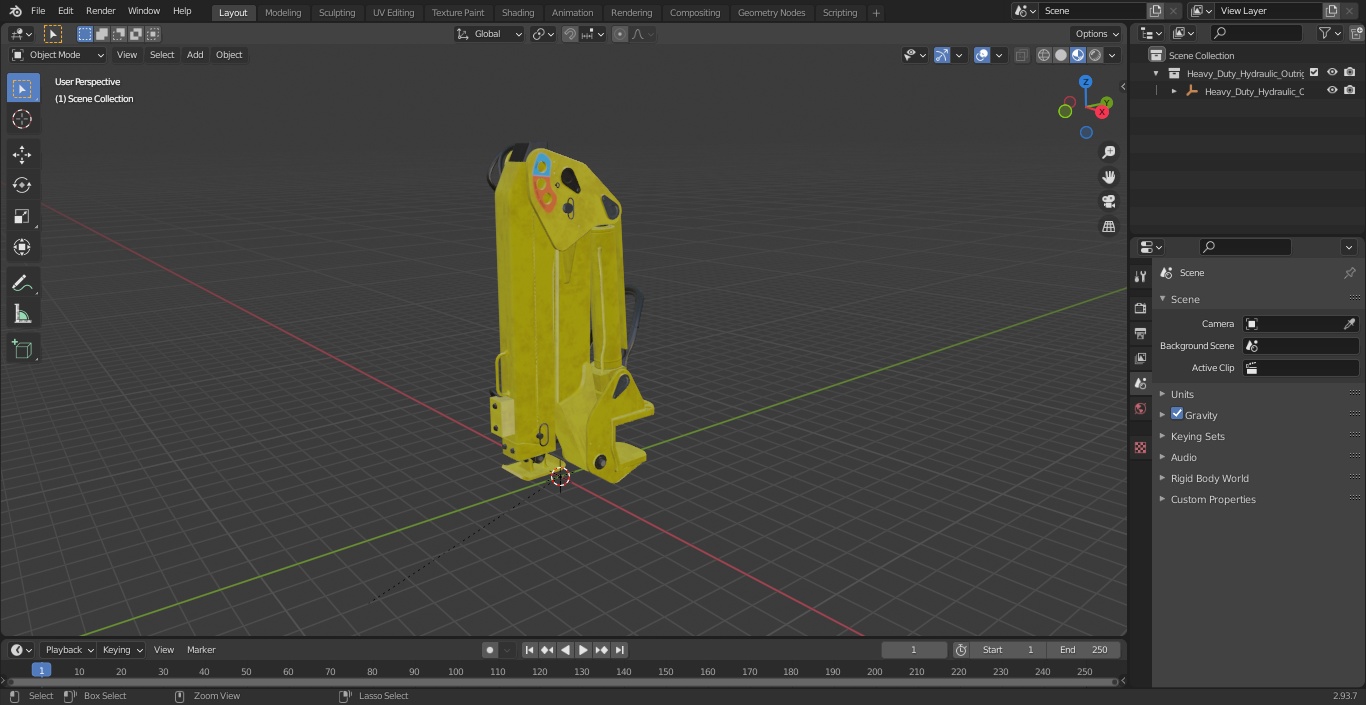Open the Keying popover in timeline
Image resolution: width=1366 pixels, height=705 pixels.
point(122,650)
